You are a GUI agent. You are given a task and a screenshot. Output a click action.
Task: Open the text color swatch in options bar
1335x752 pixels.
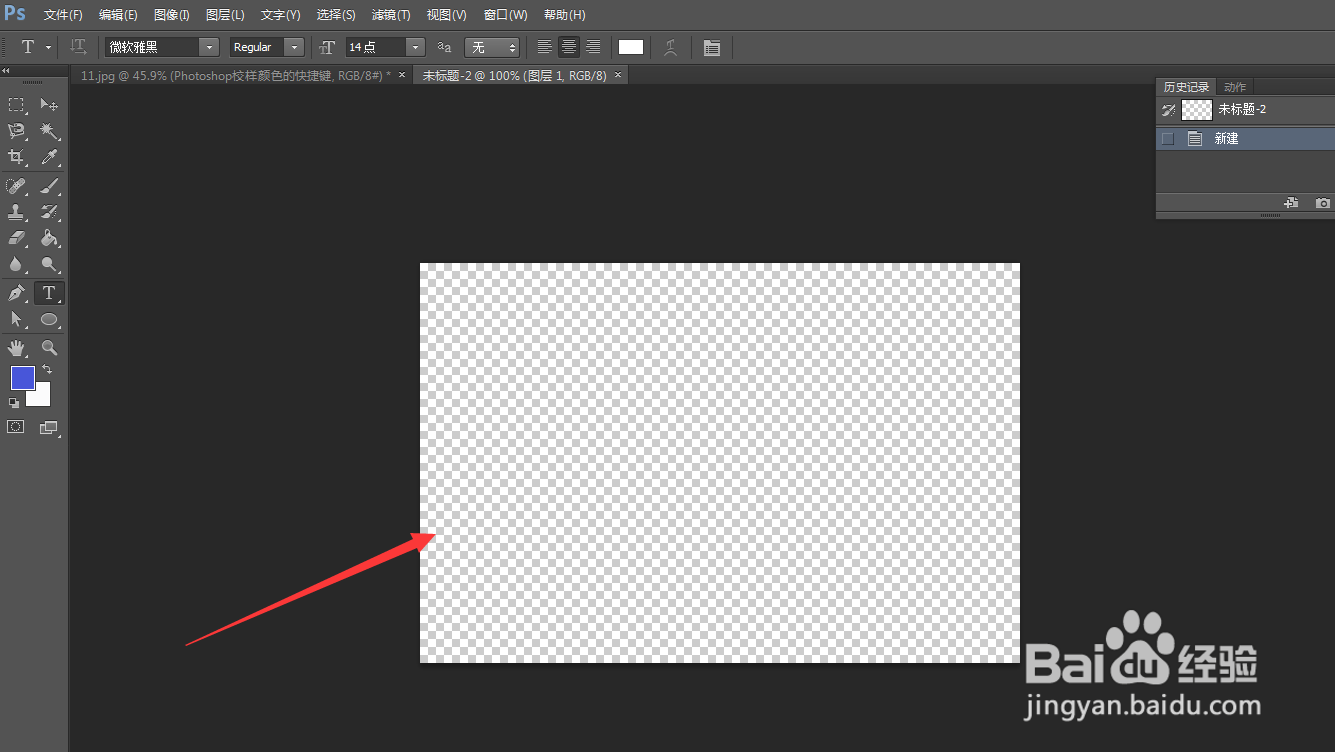point(631,47)
